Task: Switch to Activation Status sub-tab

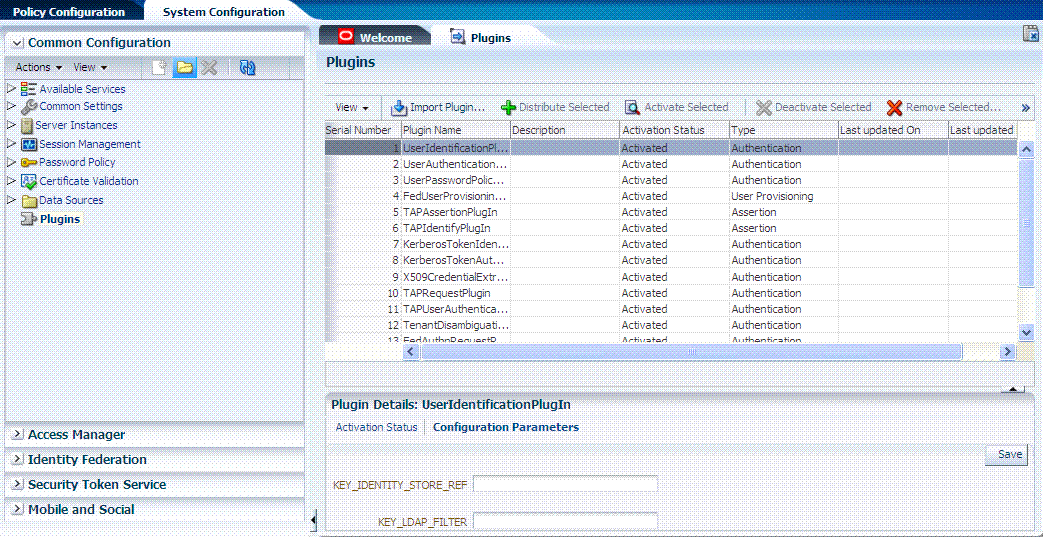Action: pos(376,427)
